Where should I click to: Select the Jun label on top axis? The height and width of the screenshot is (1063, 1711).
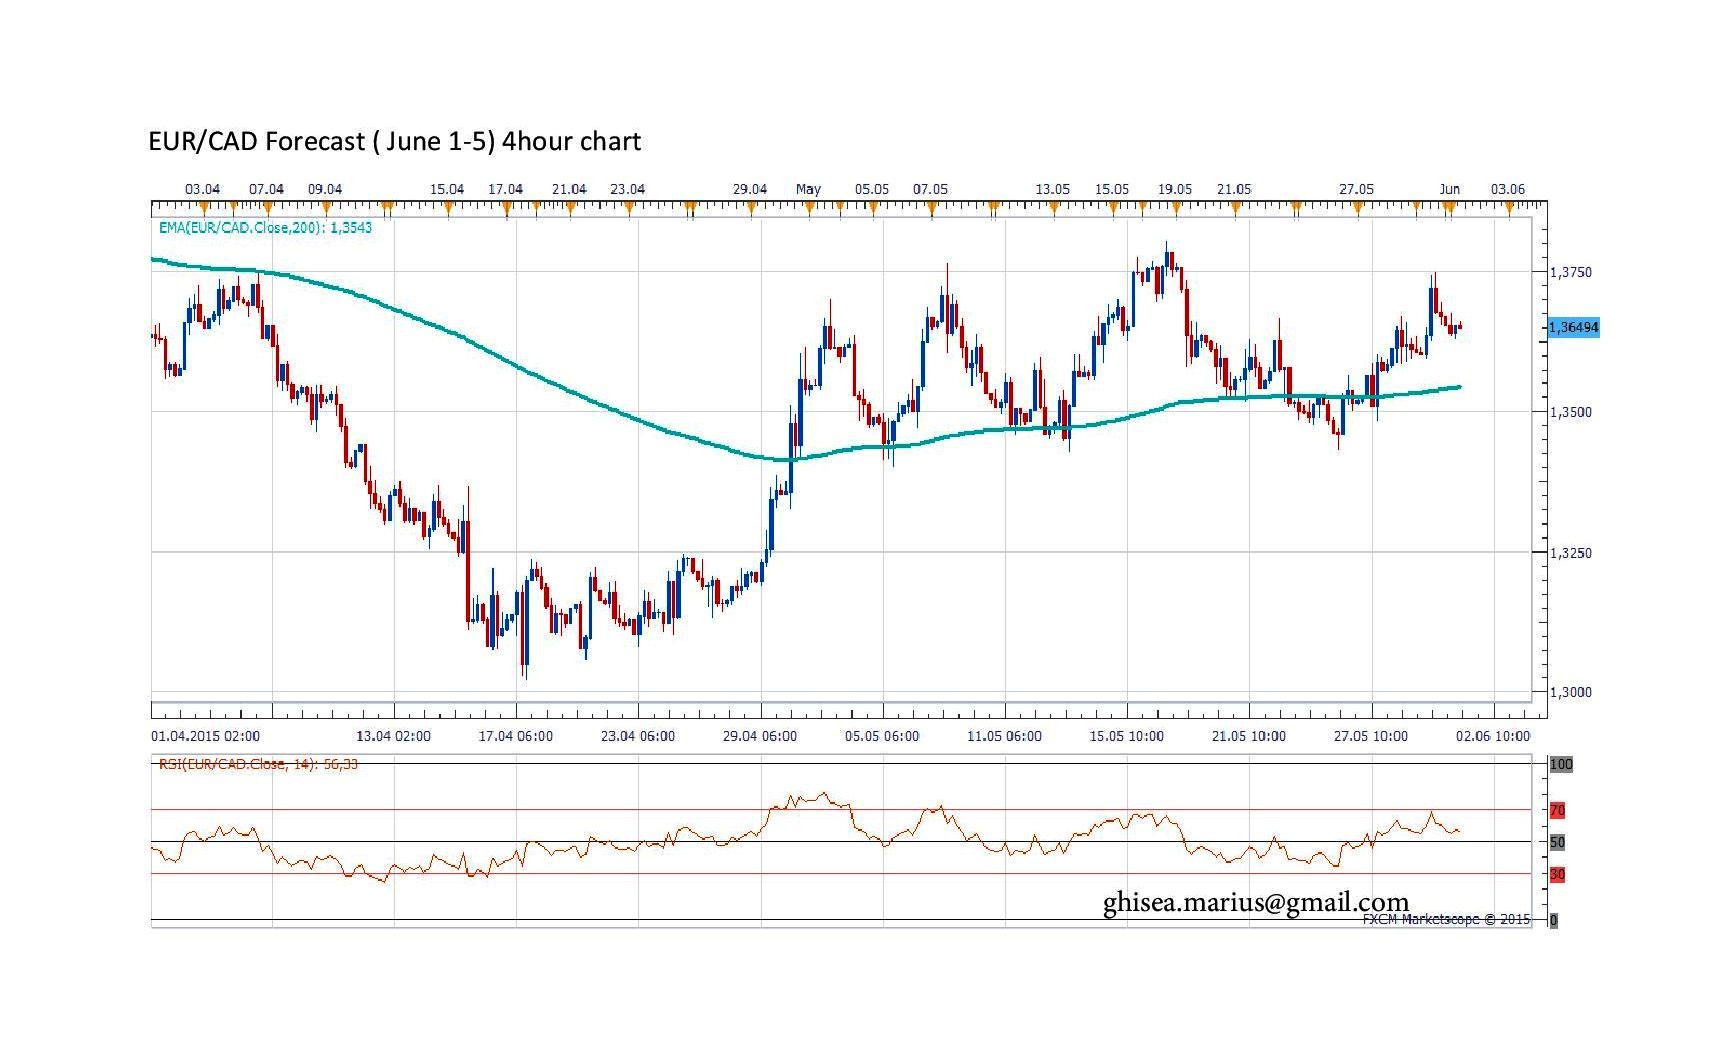[1450, 189]
